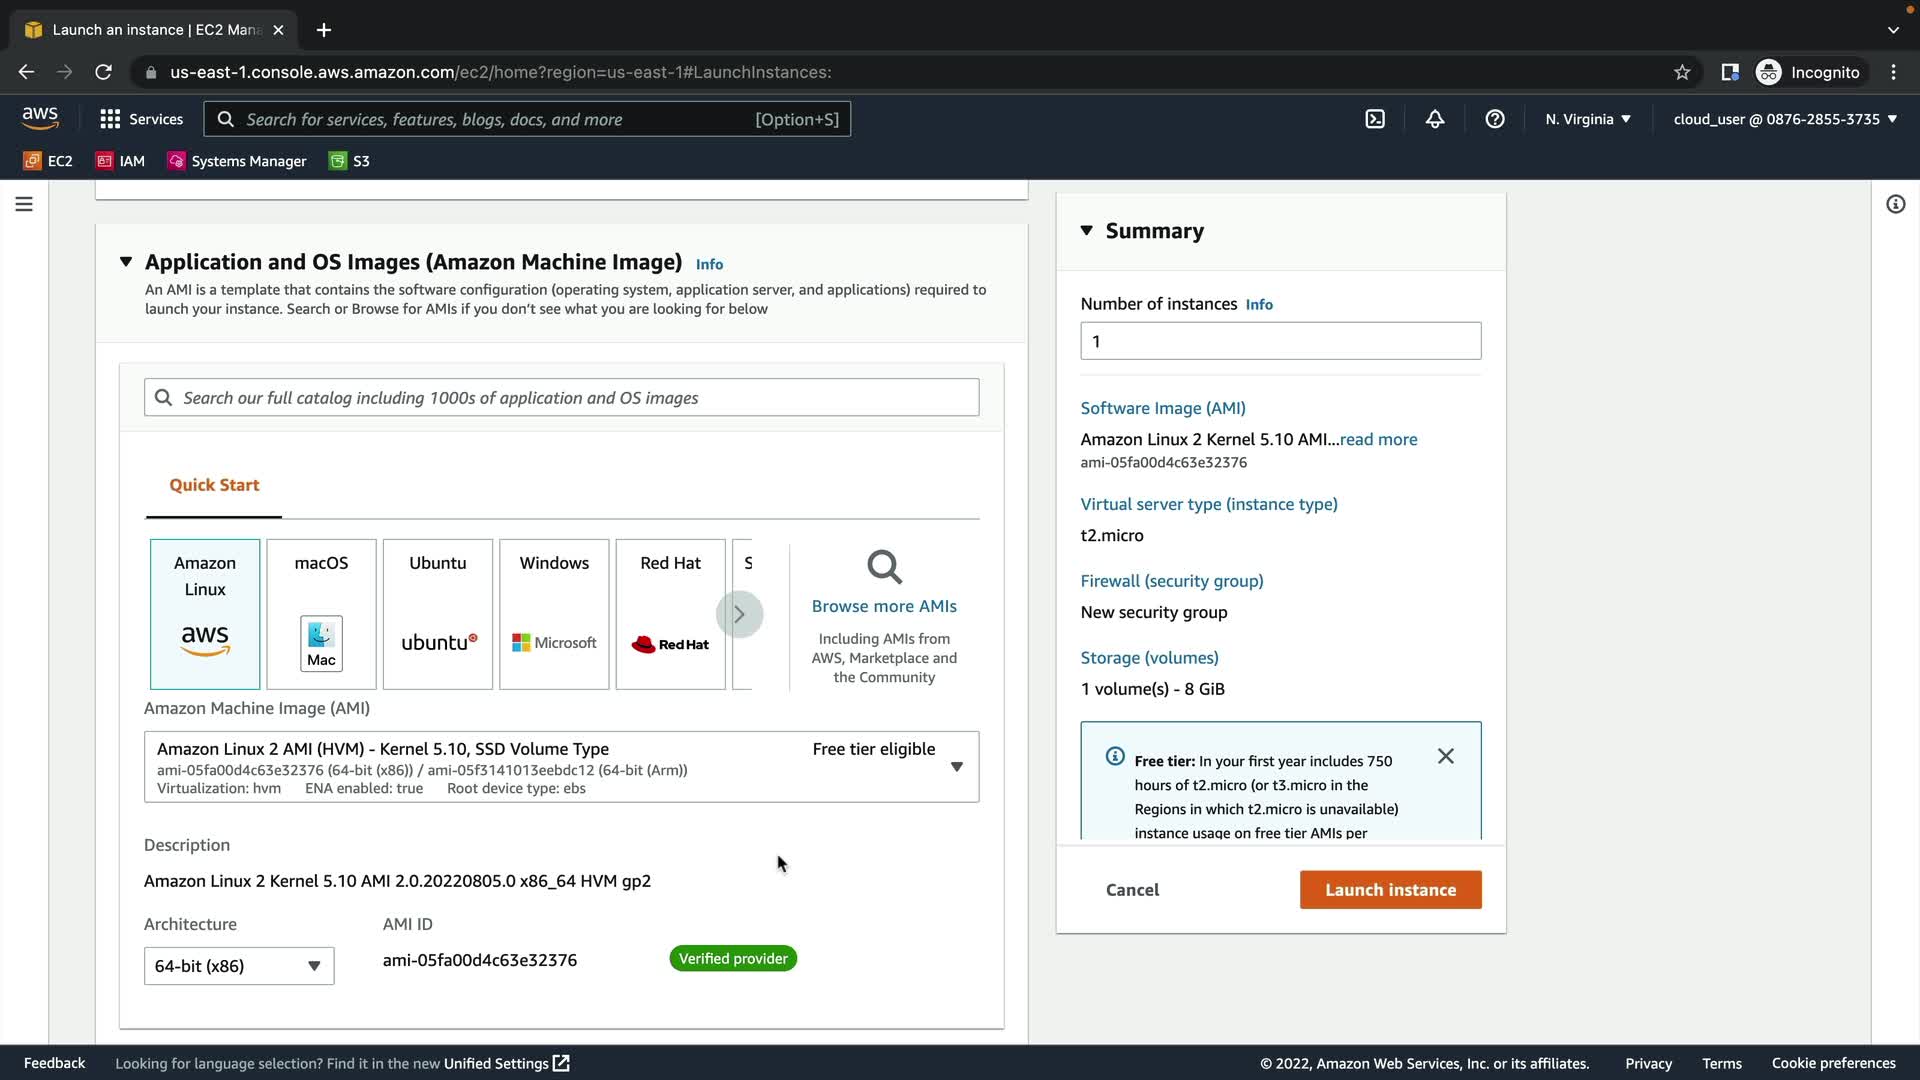
Task: Dismiss the Free tier notice
Action: pyautogui.click(x=1445, y=756)
